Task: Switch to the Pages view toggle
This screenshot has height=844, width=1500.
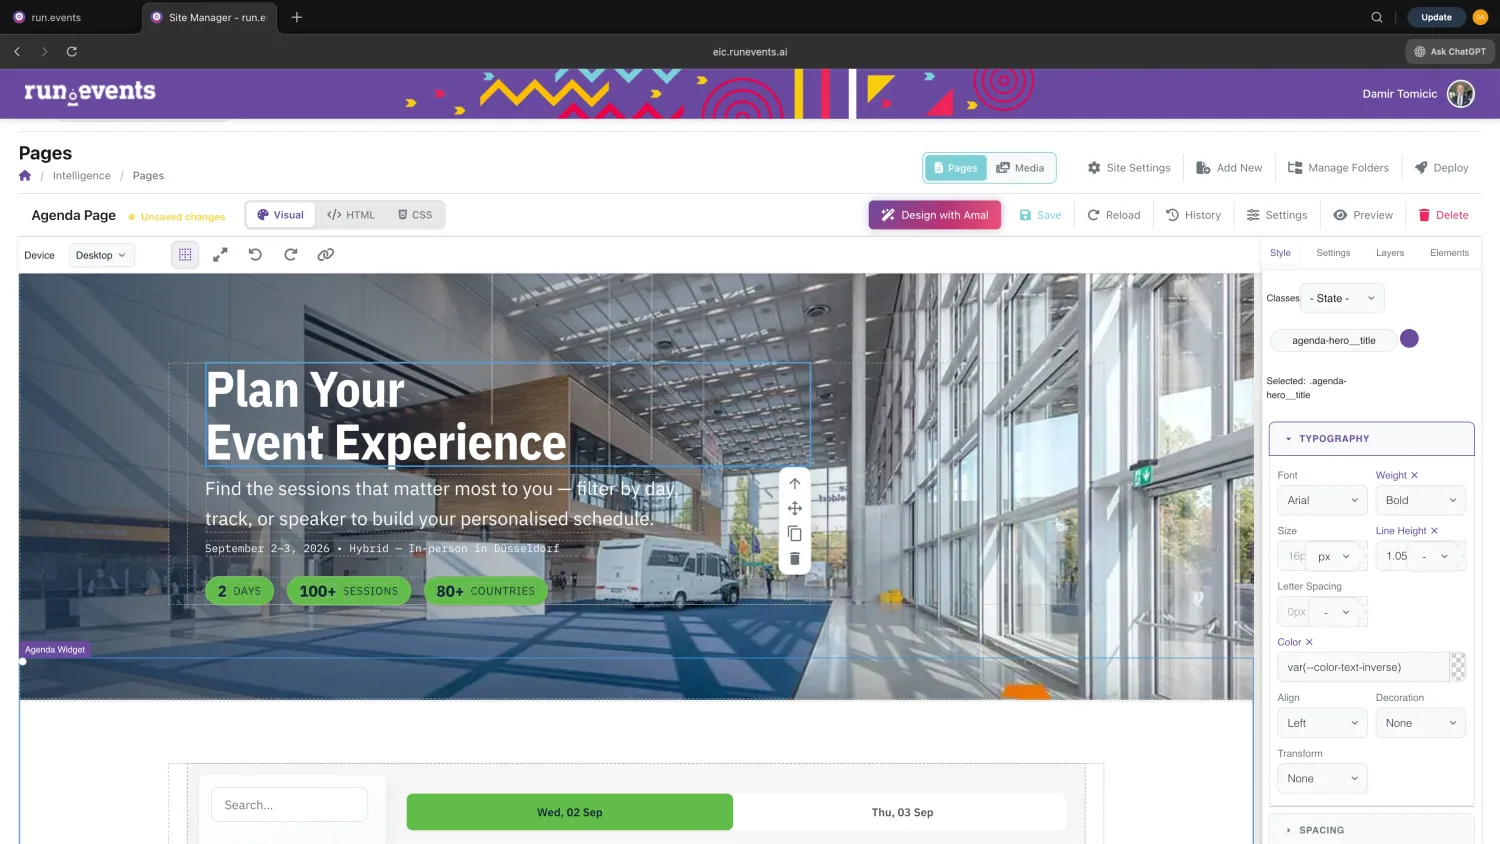Action: pyautogui.click(x=956, y=168)
